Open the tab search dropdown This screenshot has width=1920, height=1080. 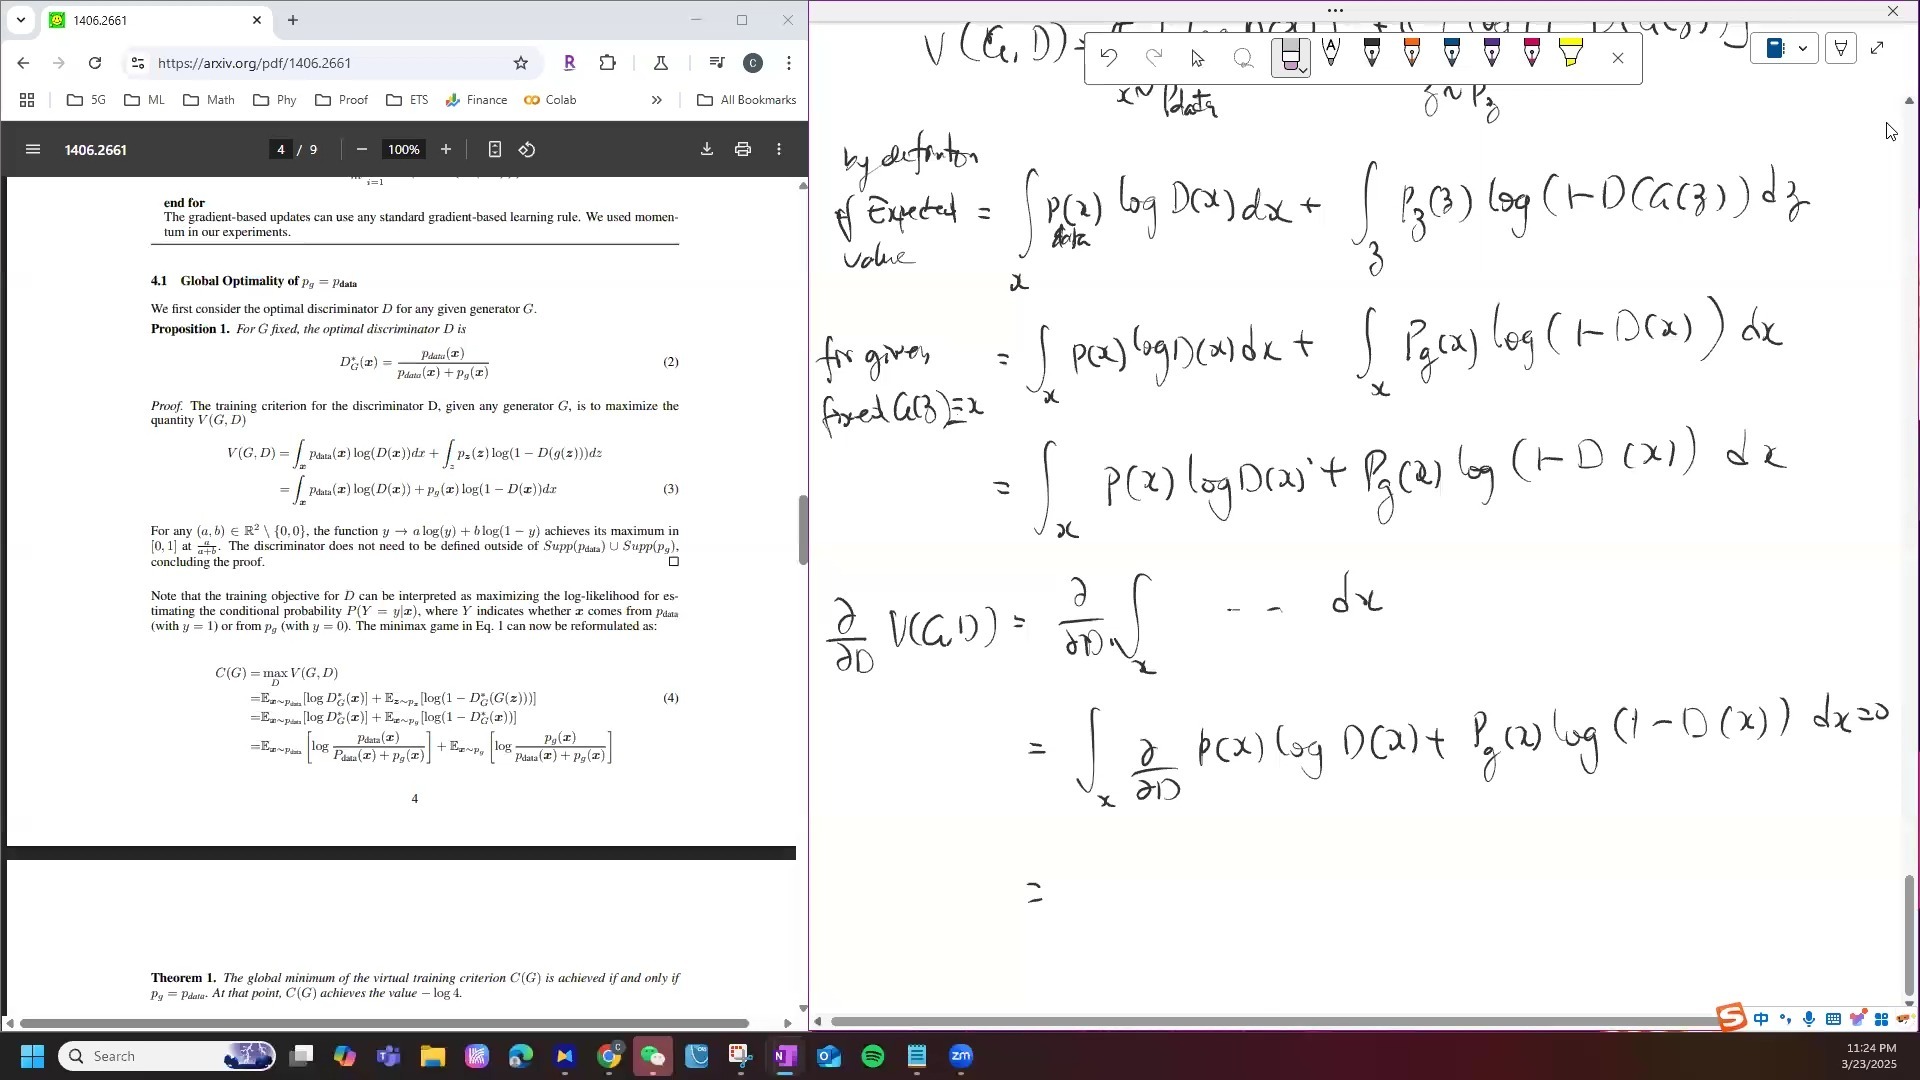pyautogui.click(x=21, y=20)
